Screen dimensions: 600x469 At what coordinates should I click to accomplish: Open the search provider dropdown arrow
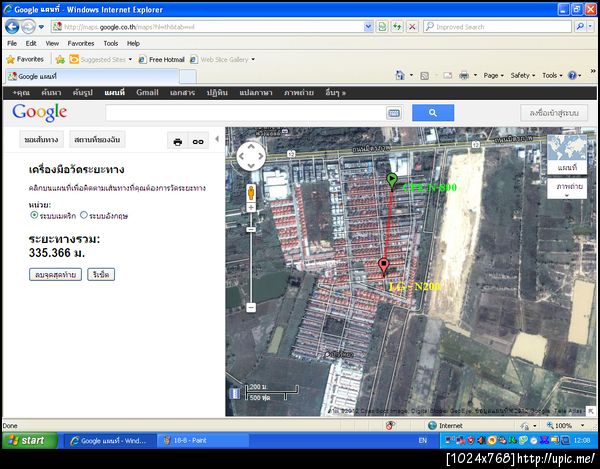point(591,26)
